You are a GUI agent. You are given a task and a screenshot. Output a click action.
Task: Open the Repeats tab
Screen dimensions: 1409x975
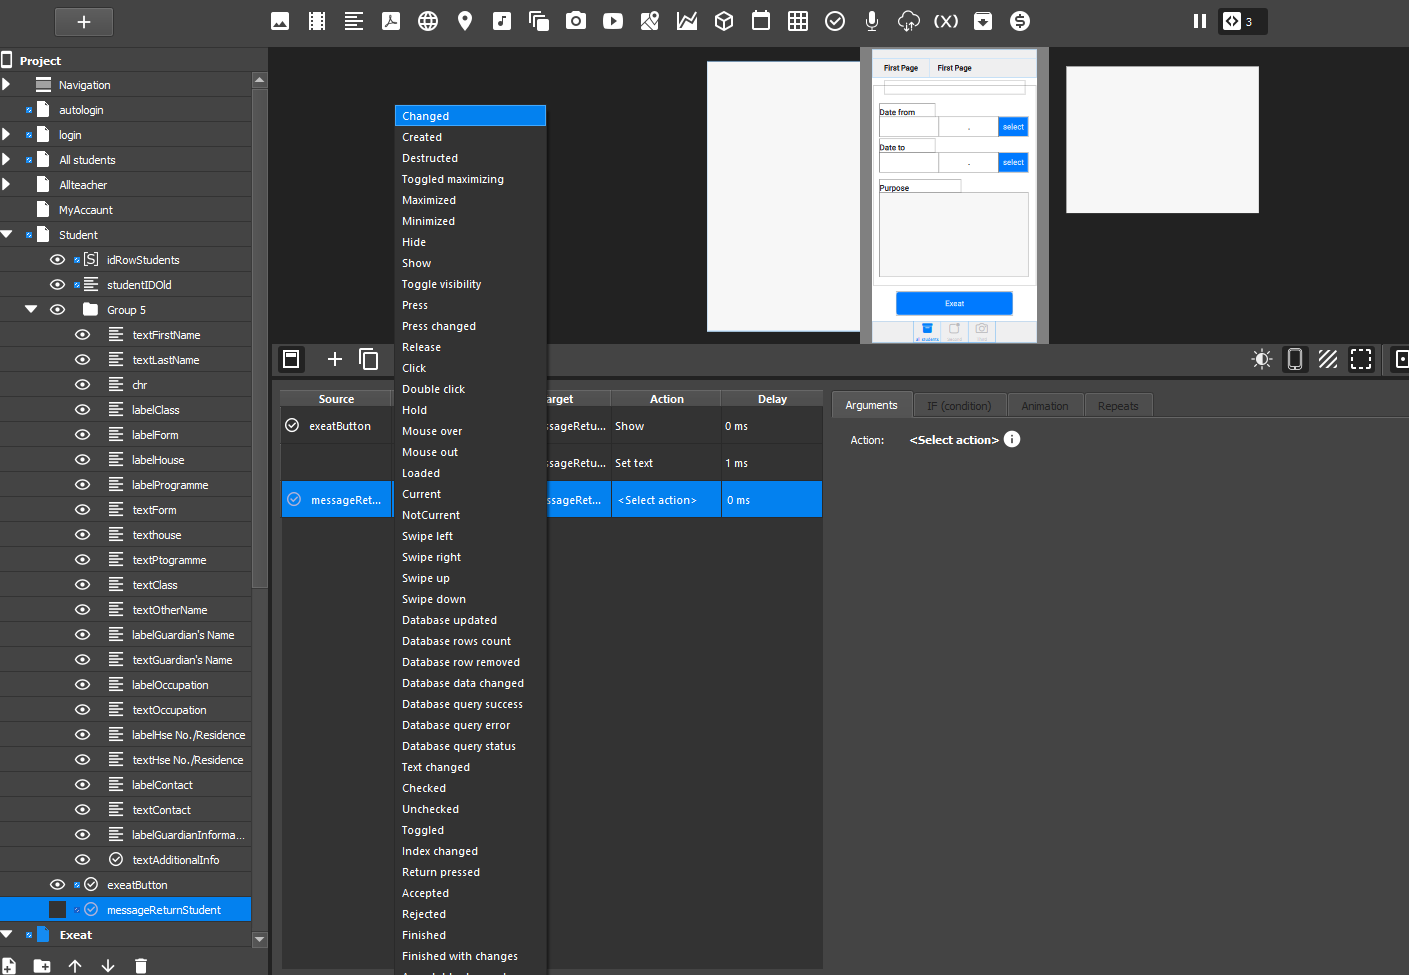pyautogui.click(x=1118, y=406)
